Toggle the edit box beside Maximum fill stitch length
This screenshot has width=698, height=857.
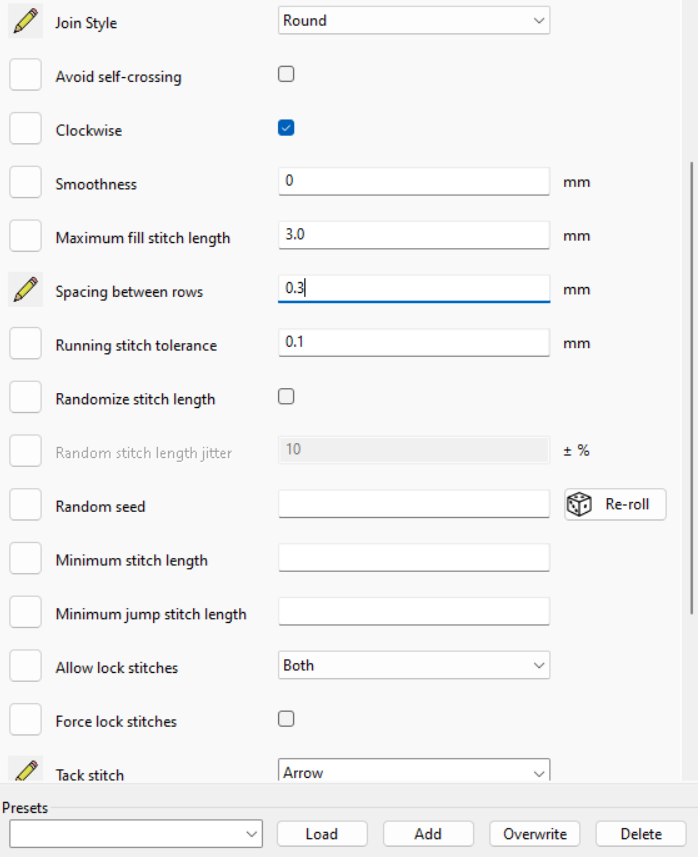(x=25, y=237)
